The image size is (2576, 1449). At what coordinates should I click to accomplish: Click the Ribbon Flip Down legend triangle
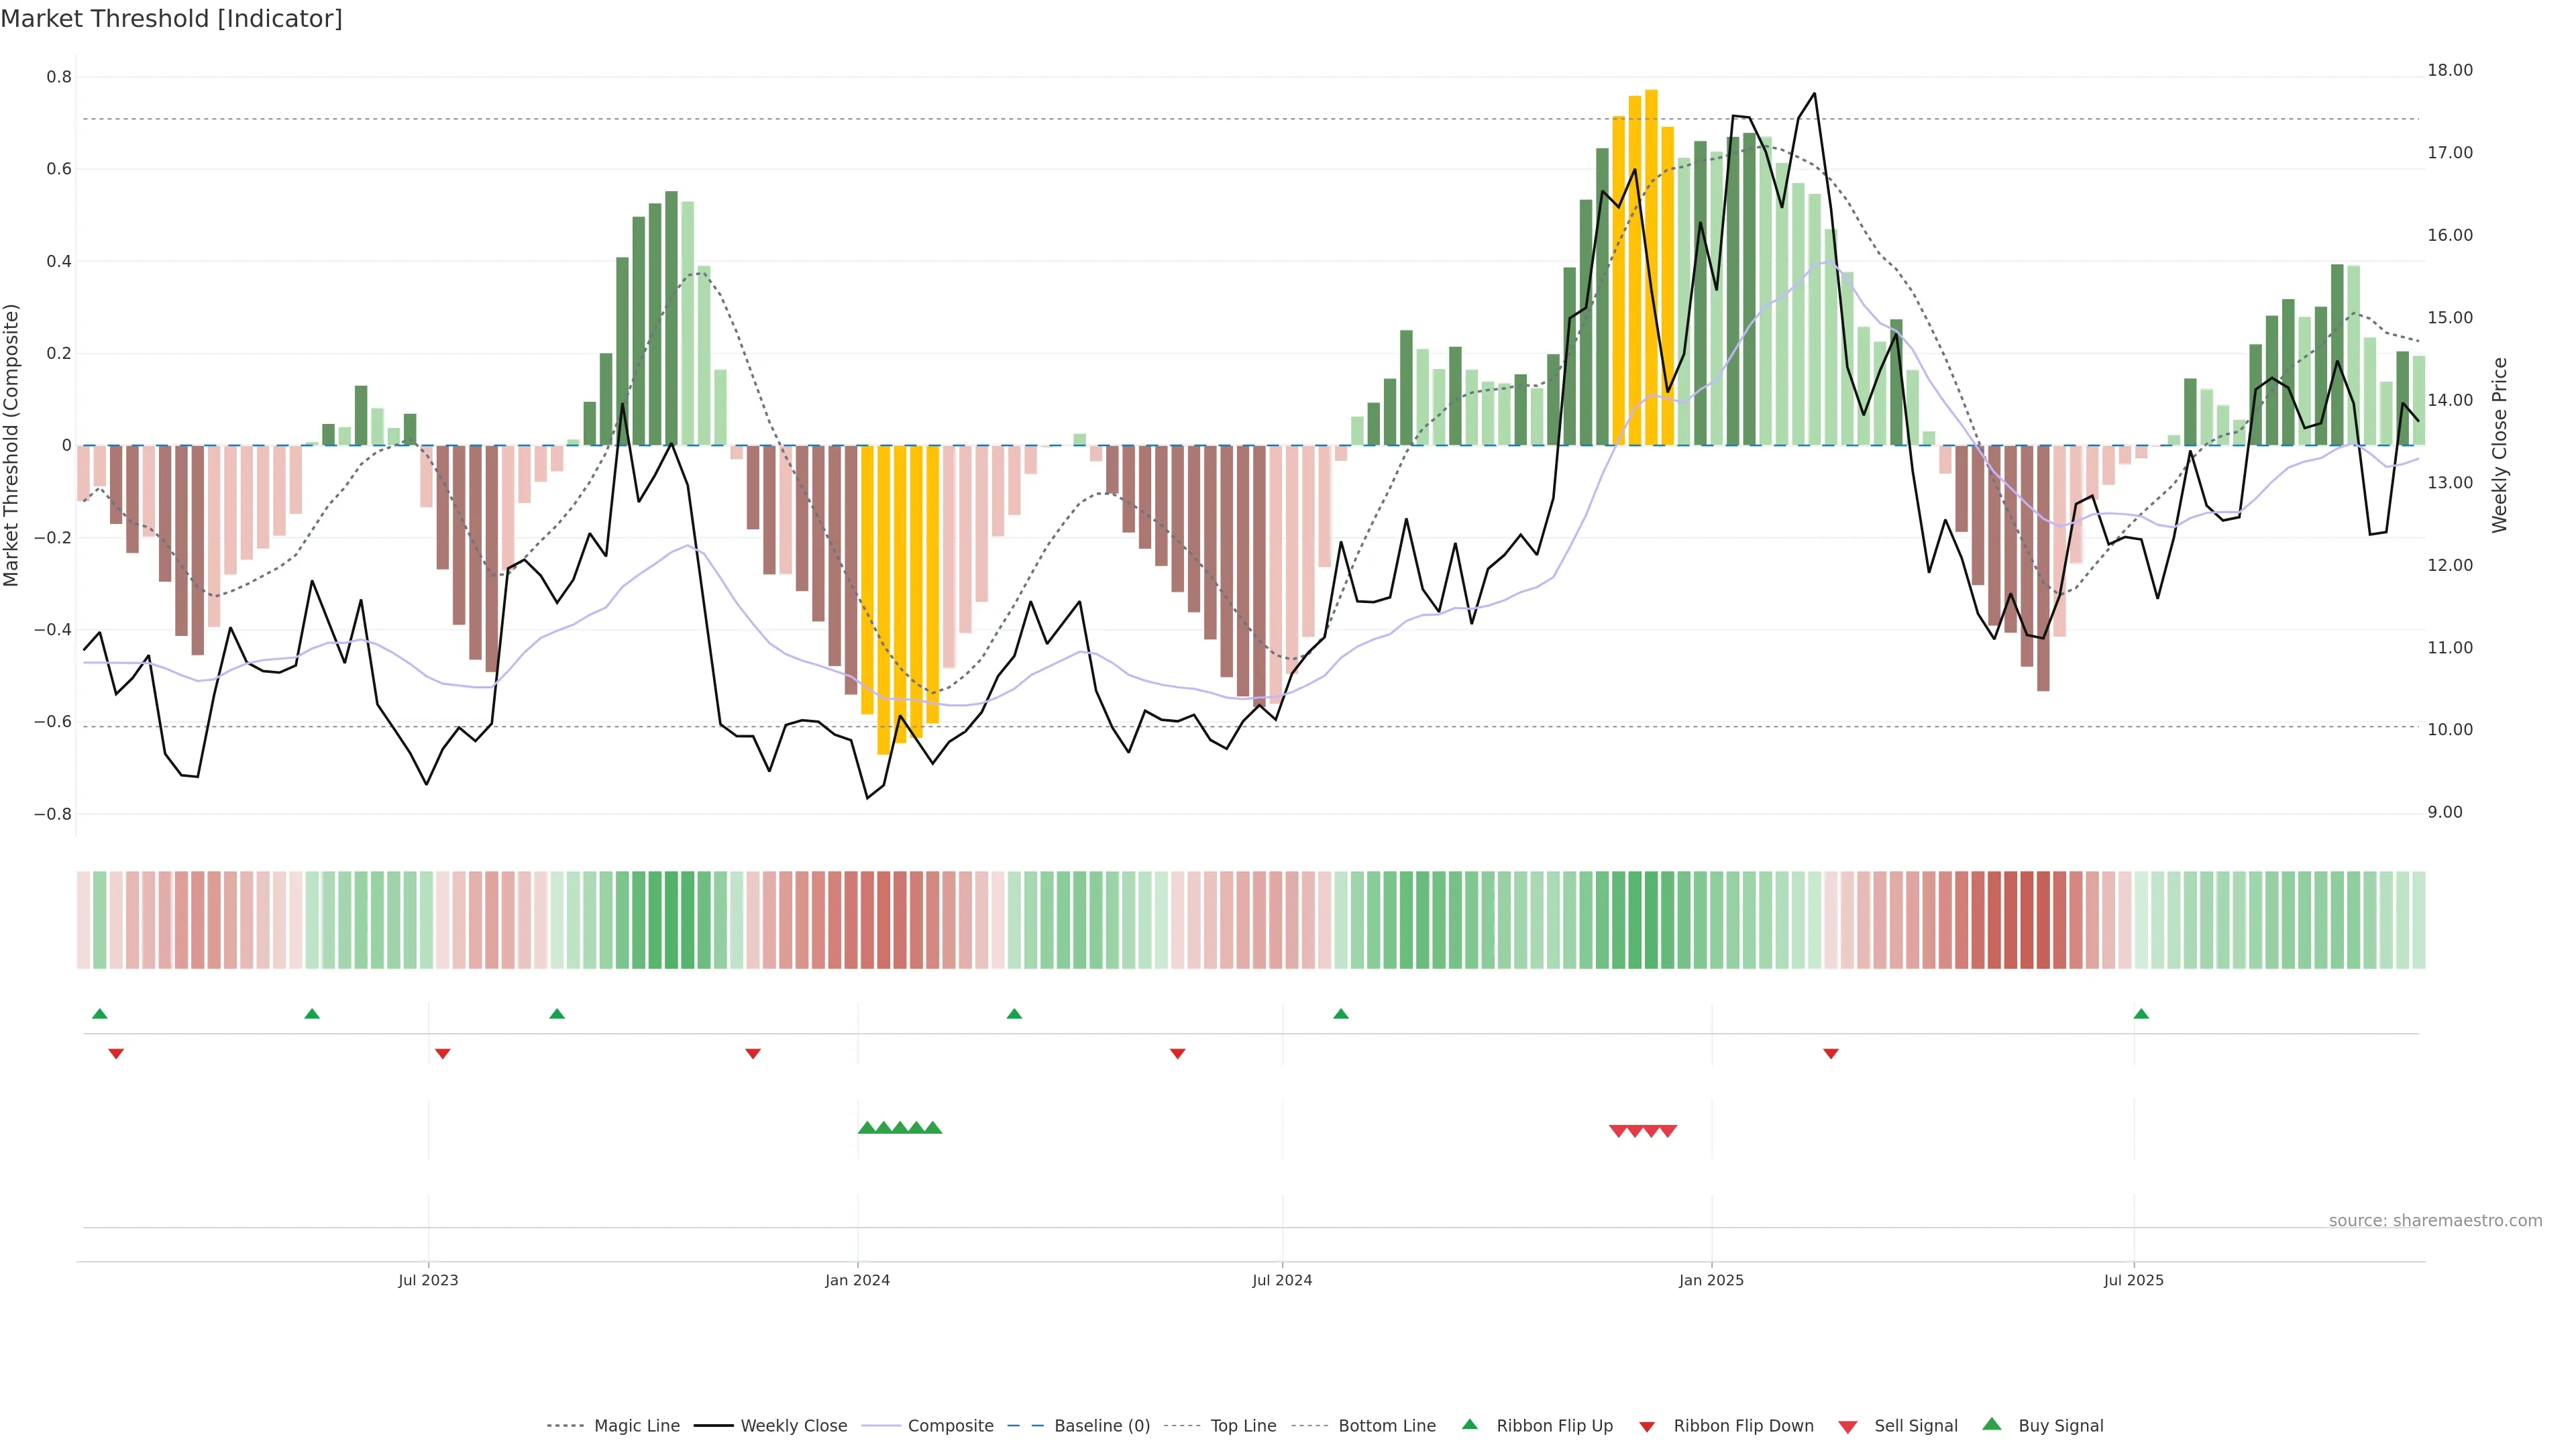coord(1647,1427)
